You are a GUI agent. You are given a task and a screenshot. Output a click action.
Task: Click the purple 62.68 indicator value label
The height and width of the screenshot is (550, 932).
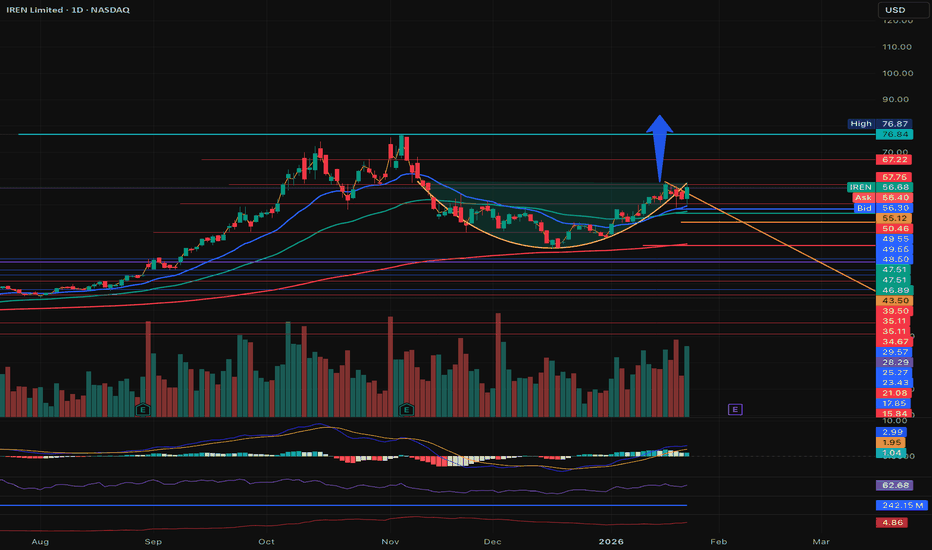894,485
